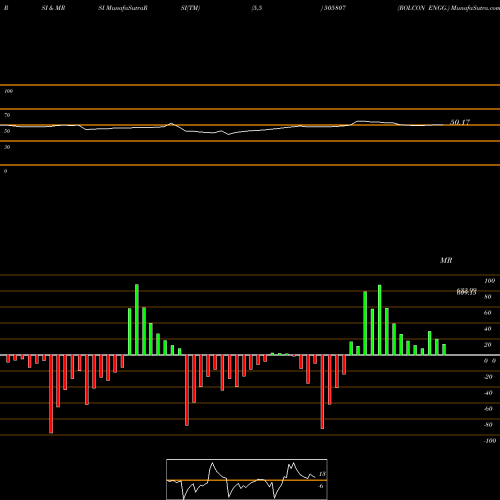Click the MR axis label -20
500x500 pixels.
pyautogui.click(x=488, y=377)
